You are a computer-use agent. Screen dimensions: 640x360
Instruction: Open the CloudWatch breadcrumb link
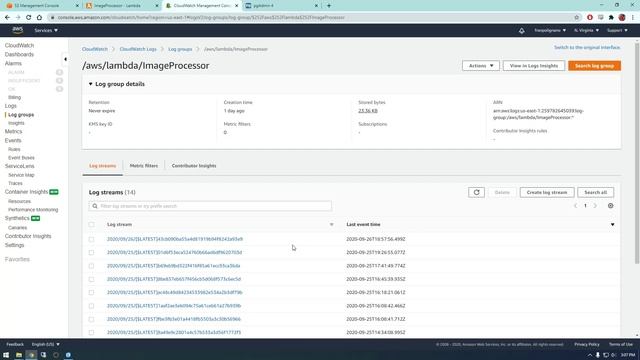click(x=95, y=49)
